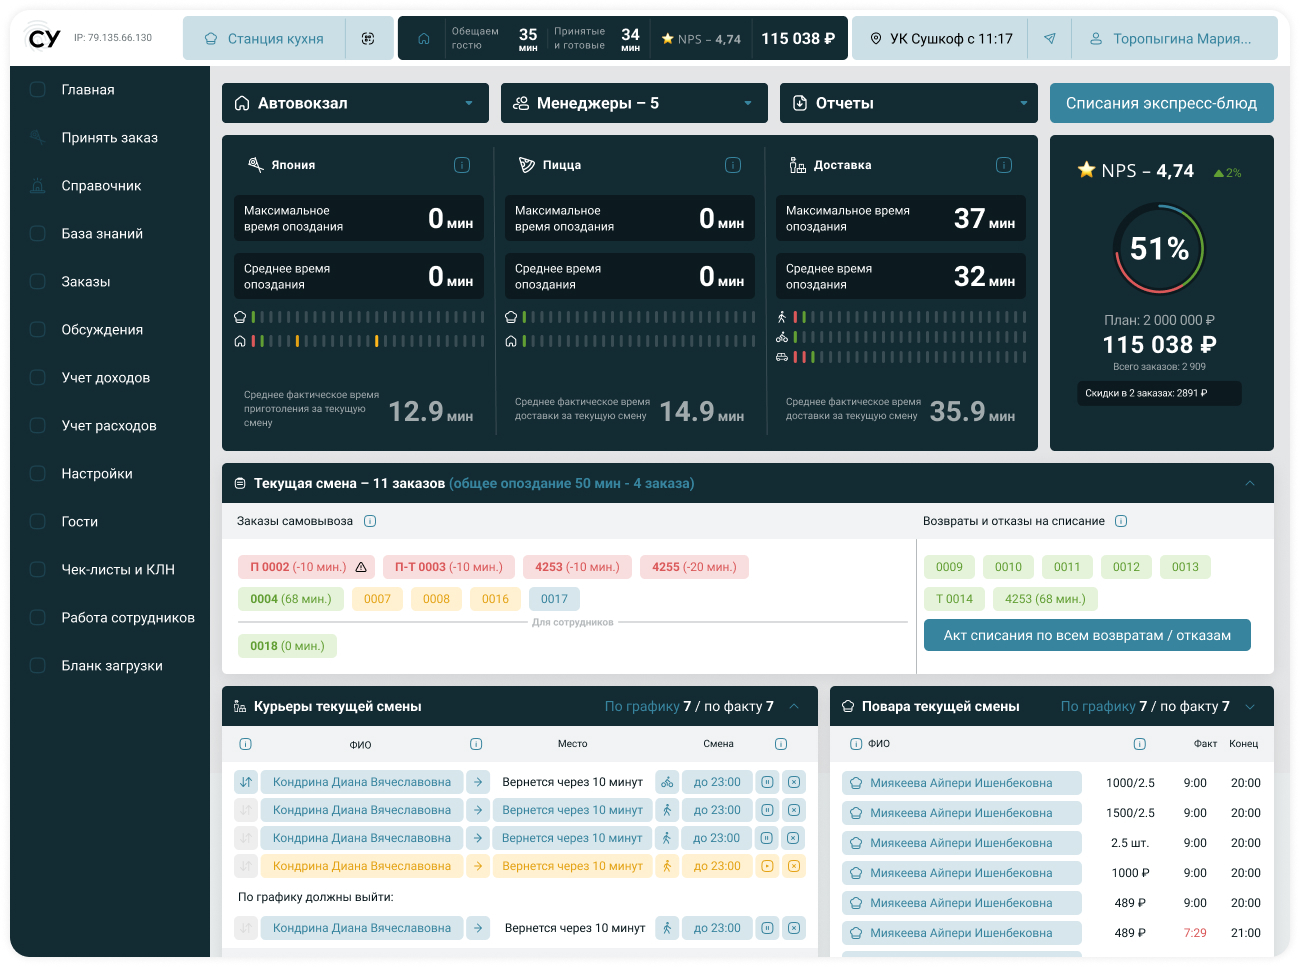The height and width of the screenshot is (967, 1300).
Task: Open the info icon on the Япония card
Action: tap(462, 165)
